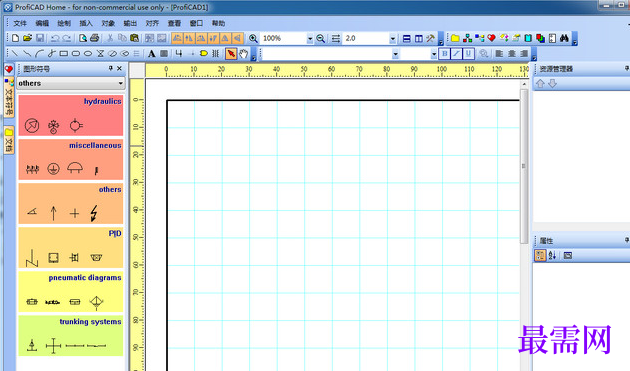
Task: Open the 文件 menu
Action: pyautogui.click(x=20, y=23)
